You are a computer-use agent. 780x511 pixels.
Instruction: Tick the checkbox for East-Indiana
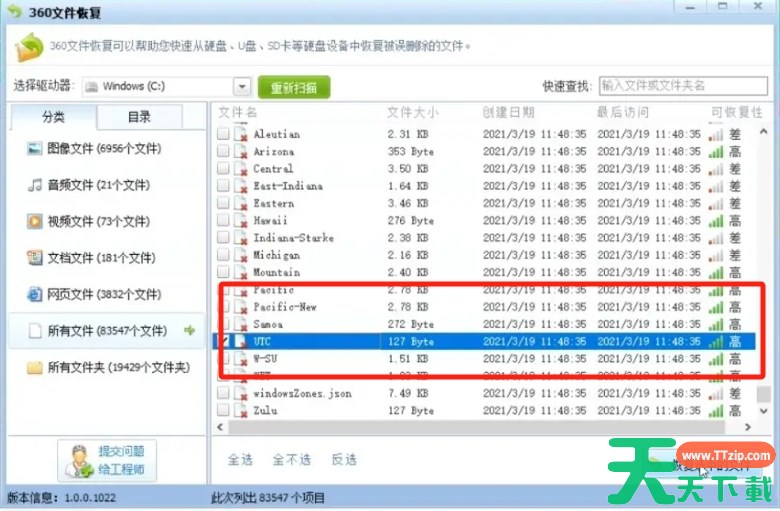pyautogui.click(x=223, y=186)
